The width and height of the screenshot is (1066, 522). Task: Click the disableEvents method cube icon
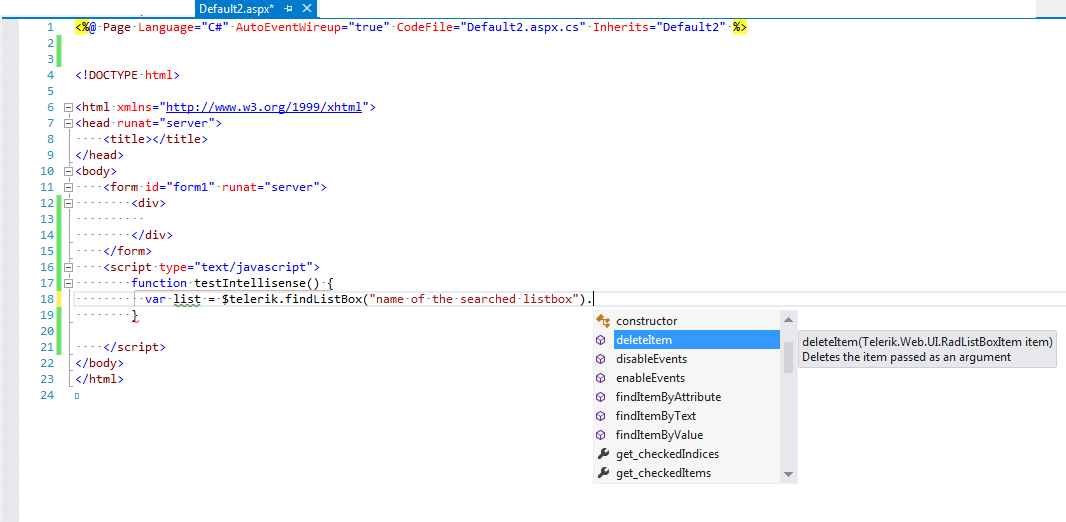click(x=601, y=359)
